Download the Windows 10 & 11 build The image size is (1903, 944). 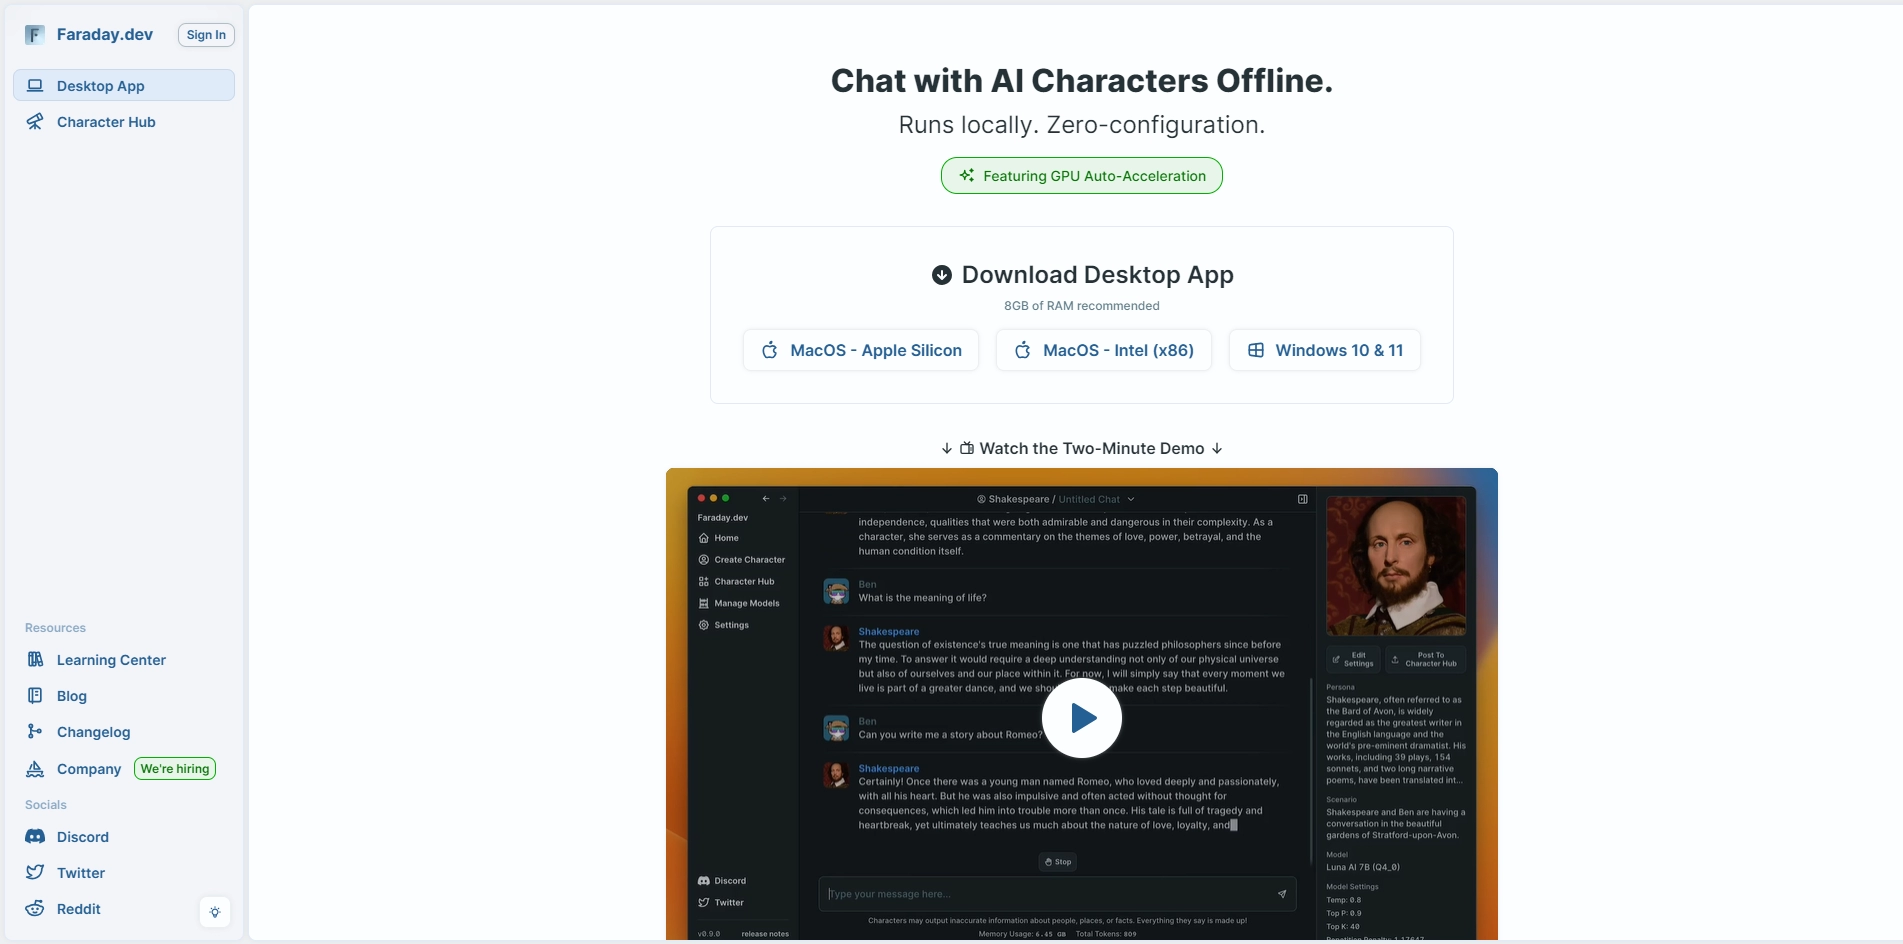coord(1325,350)
